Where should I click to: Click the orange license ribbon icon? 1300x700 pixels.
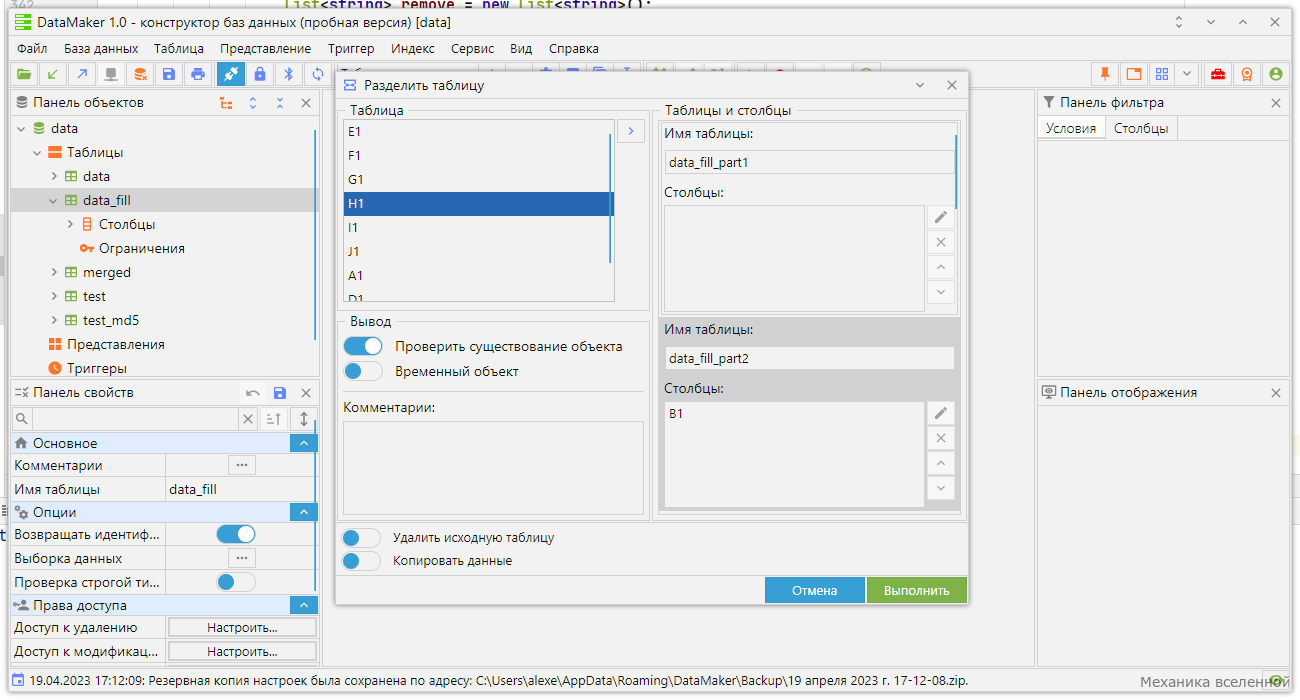(x=1247, y=74)
